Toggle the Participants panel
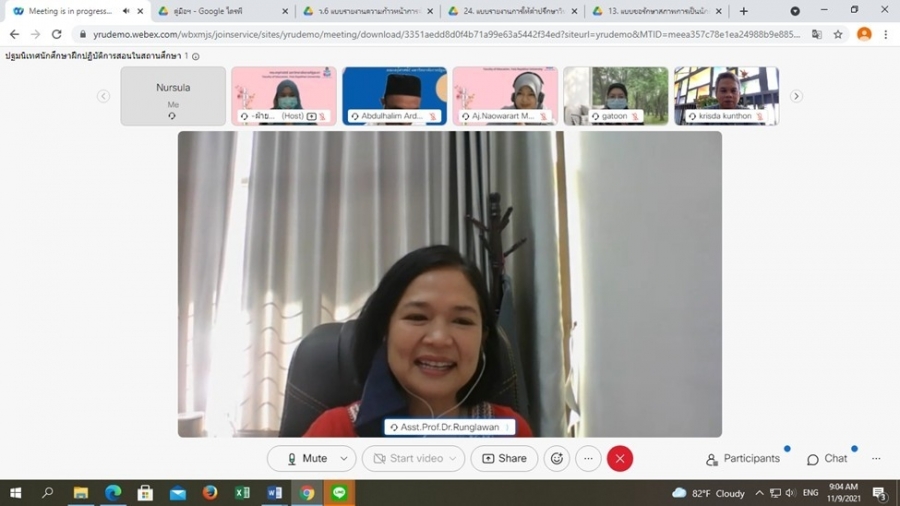The height and width of the screenshot is (506, 900). [743, 459]
